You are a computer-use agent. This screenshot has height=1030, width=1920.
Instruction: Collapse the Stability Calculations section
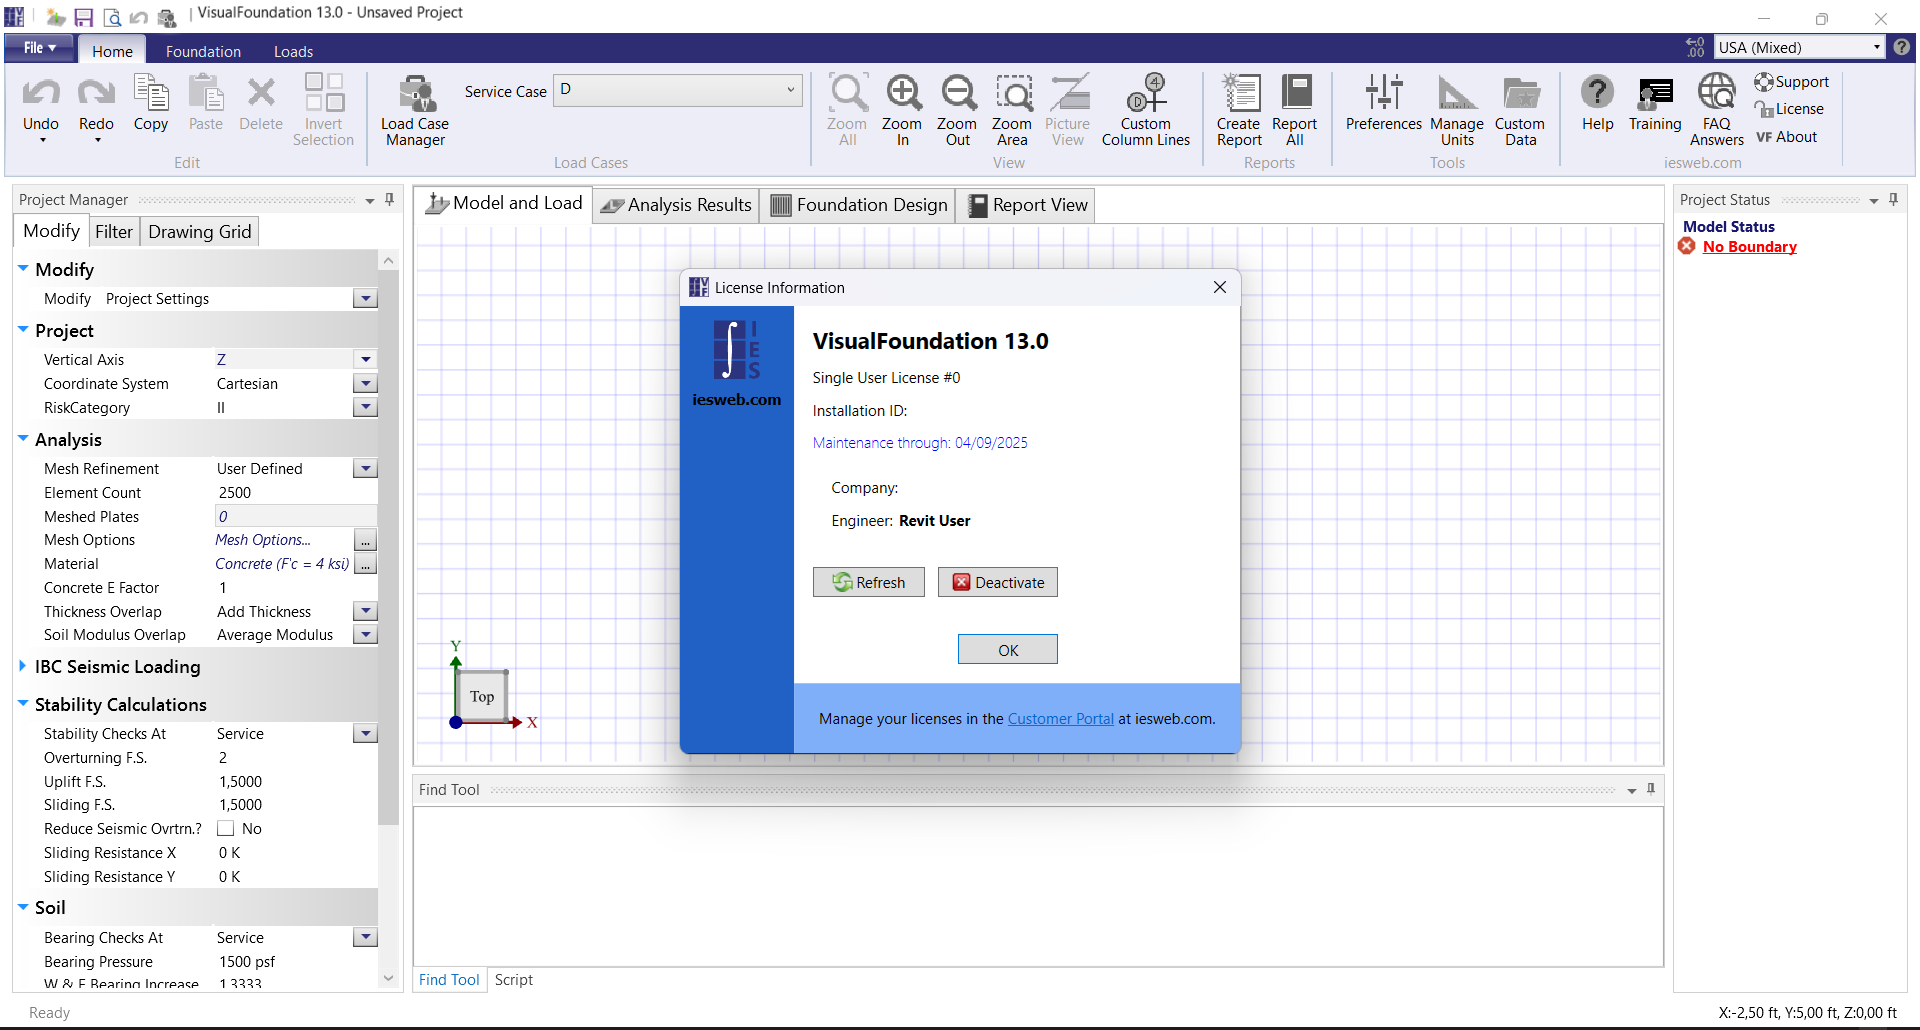click(x=22, y=704)
